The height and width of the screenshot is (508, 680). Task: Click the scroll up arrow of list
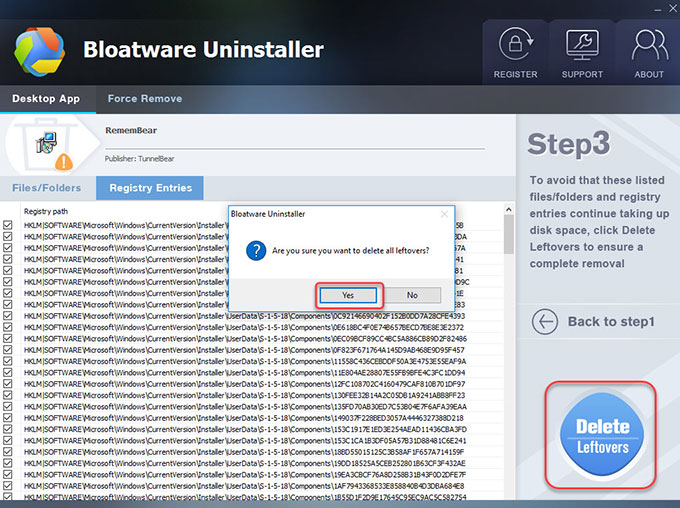[x=509, y=210]
